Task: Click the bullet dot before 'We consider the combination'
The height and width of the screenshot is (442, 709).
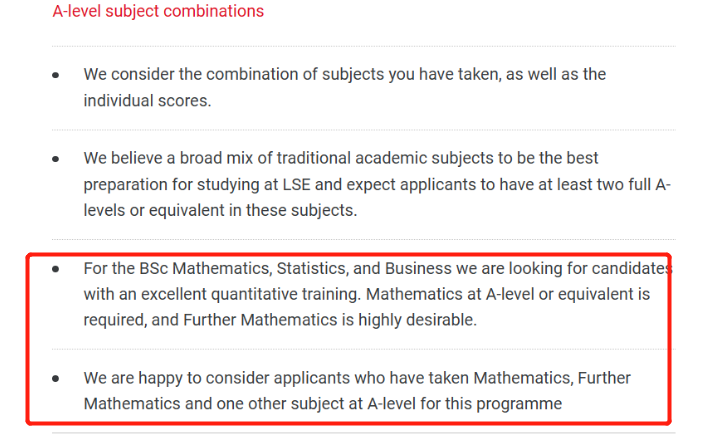Action: [x=56, y=75]
